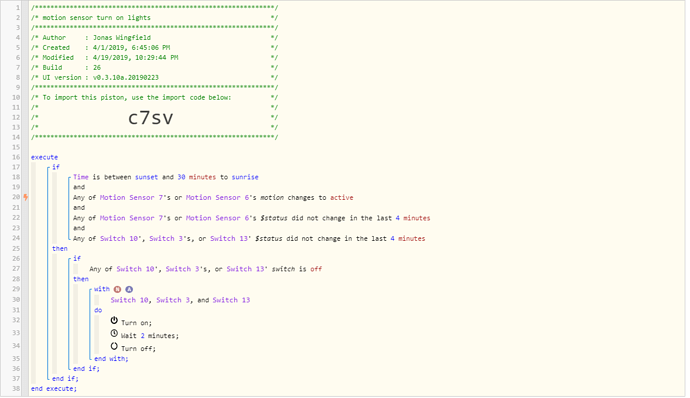Viewport: 690px width, 398px height.
Task: Click the circle icon beside Turn off
Action: coord(114,346)
